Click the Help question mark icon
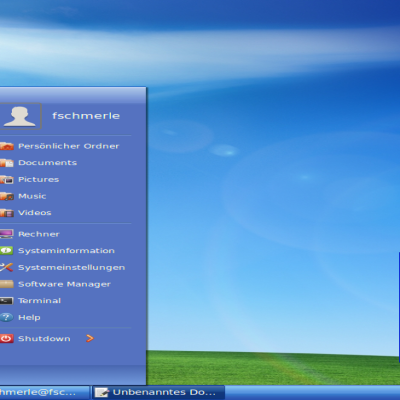Image resolution: width=400 pixels, height=400 pixels. coord(7,317)
